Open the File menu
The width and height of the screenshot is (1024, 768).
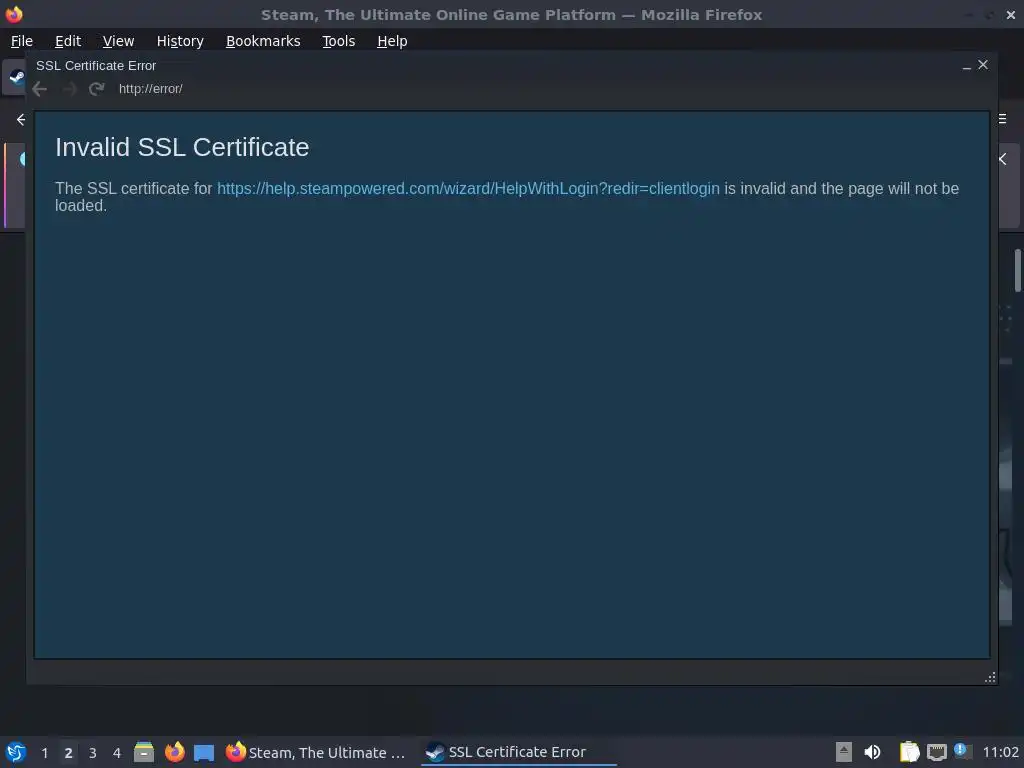(22, 41)
